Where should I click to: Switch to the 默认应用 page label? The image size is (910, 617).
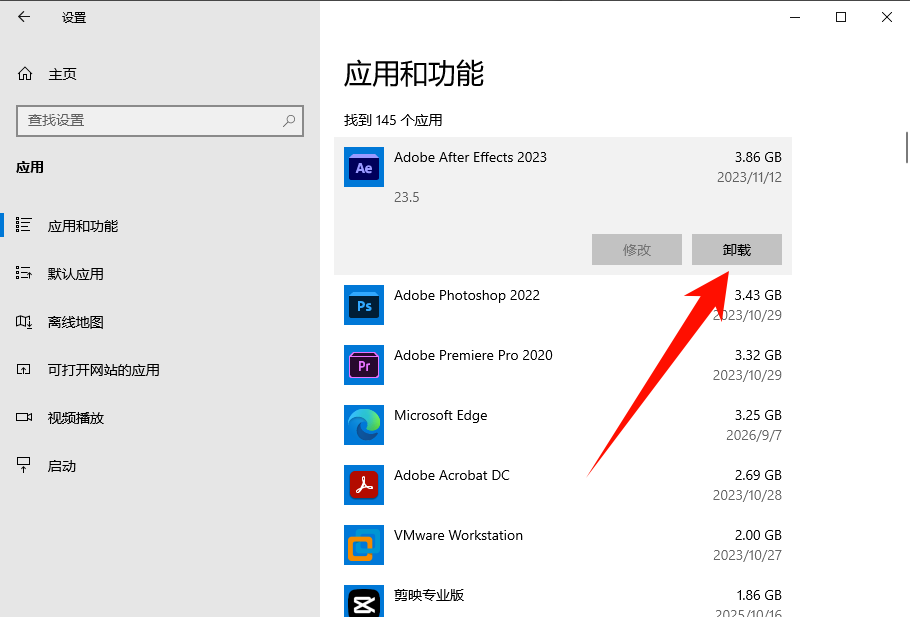click(75, 274)
